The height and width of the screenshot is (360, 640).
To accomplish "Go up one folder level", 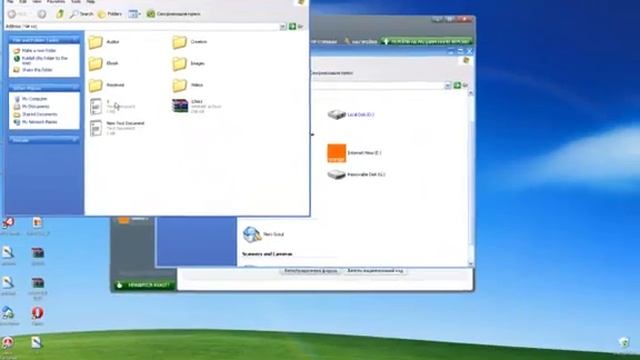I will [60, 14].
